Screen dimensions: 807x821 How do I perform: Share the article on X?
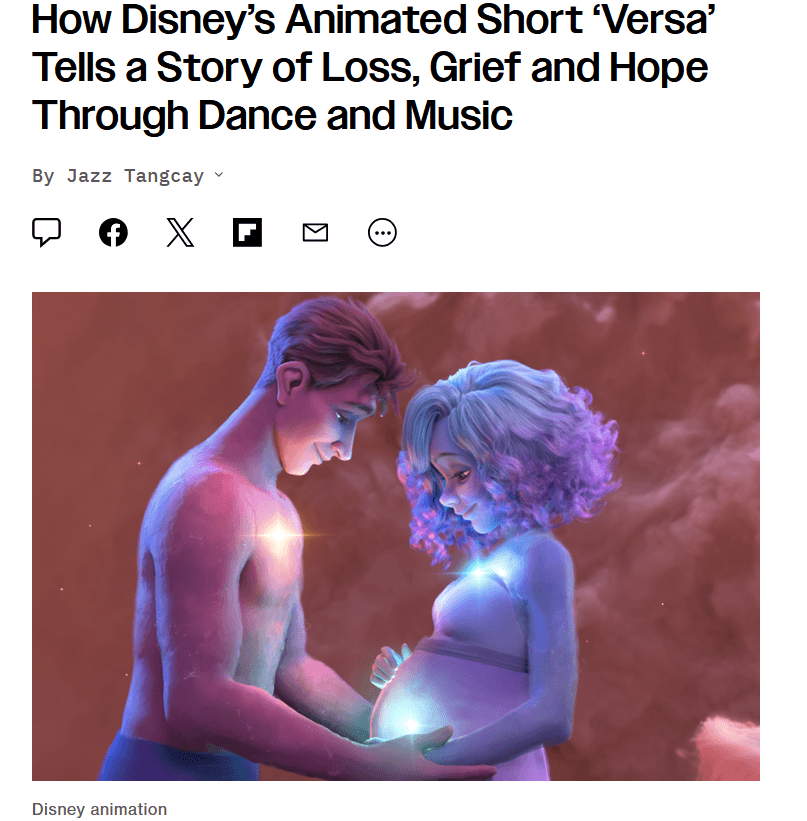180,232
